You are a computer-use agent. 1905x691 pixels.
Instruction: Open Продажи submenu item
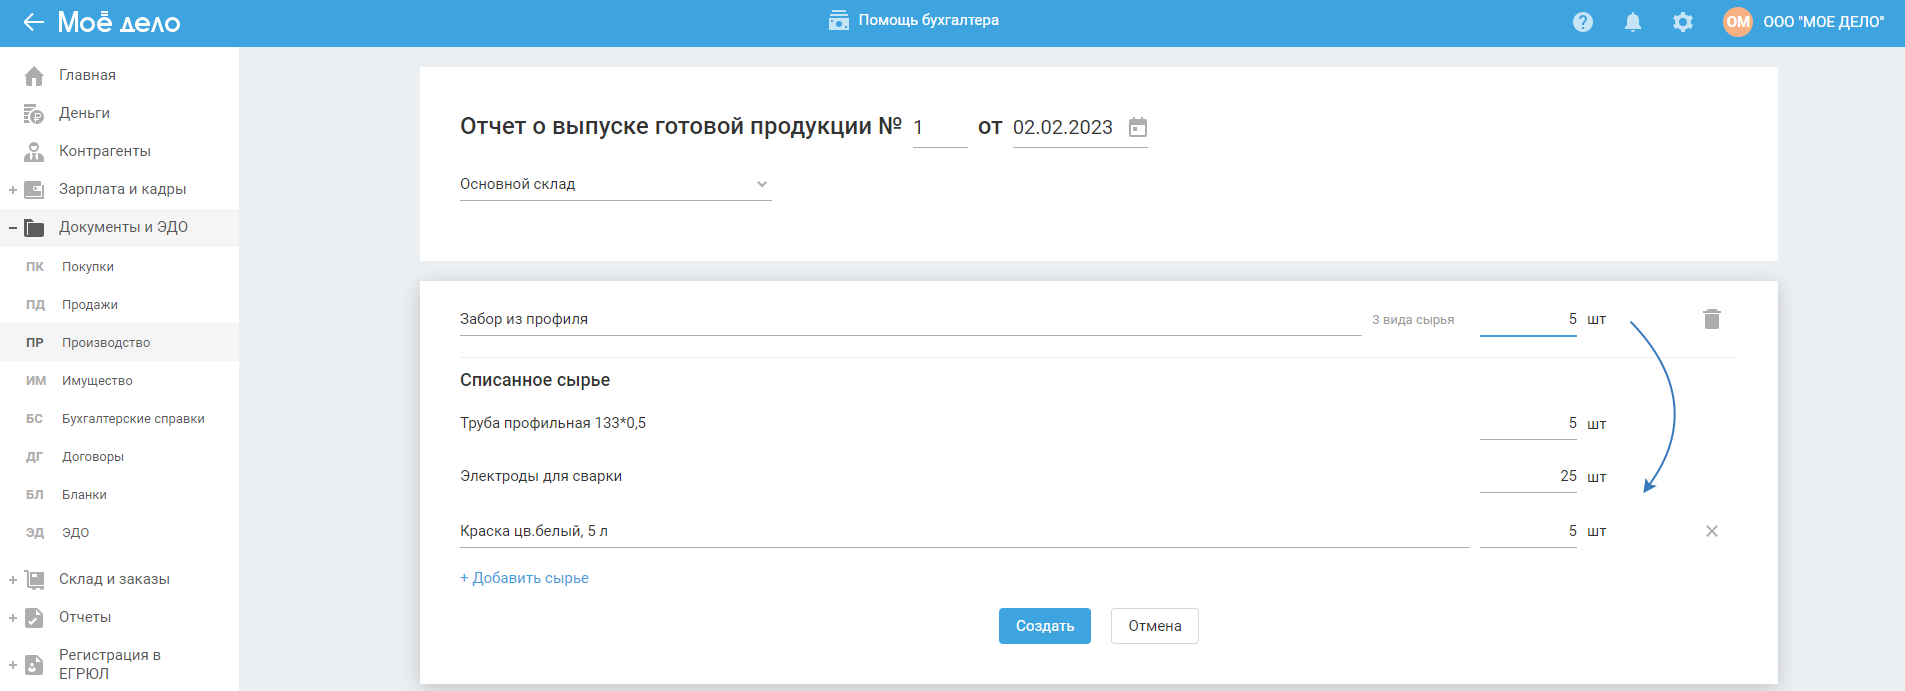[x=119, y=305]
